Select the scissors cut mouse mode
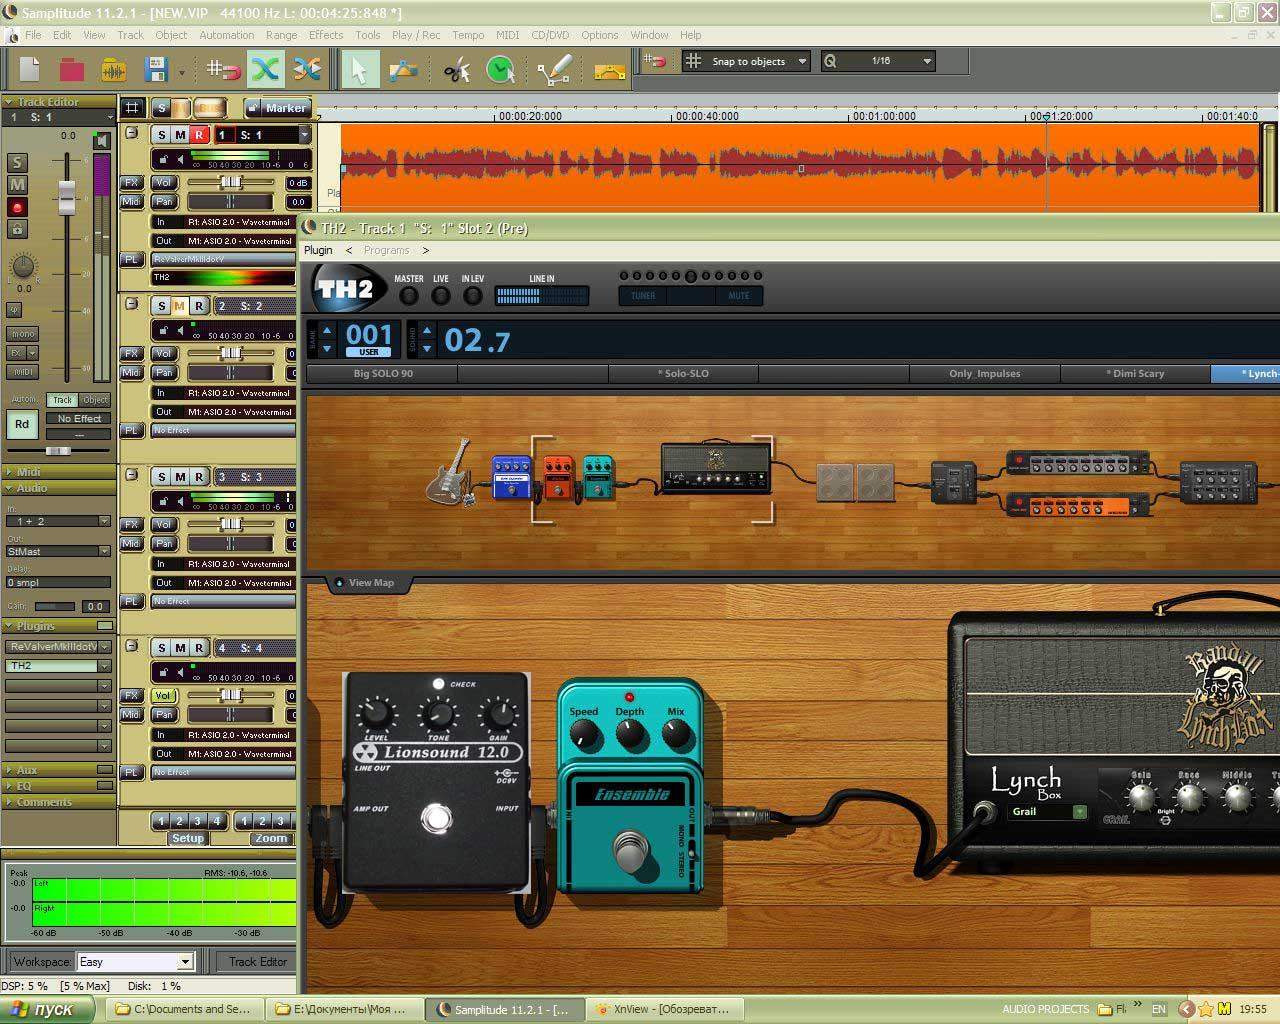Viewport: 1280px width, 1024px height. point(456,69)
